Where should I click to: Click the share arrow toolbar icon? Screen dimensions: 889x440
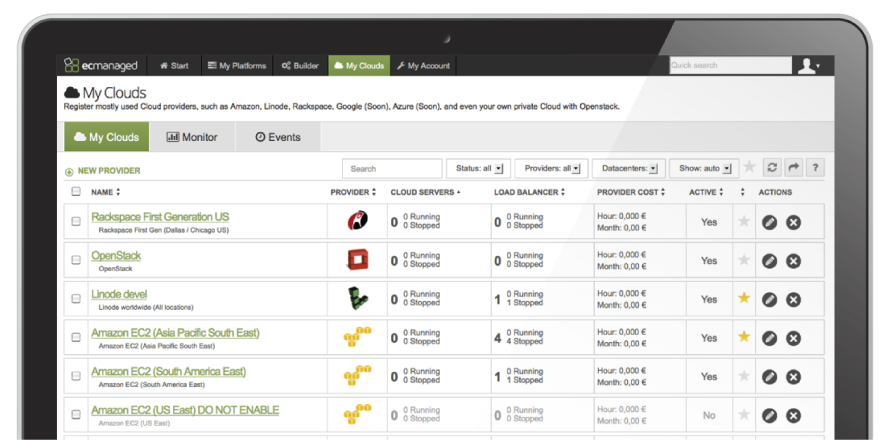click(794, 168)
